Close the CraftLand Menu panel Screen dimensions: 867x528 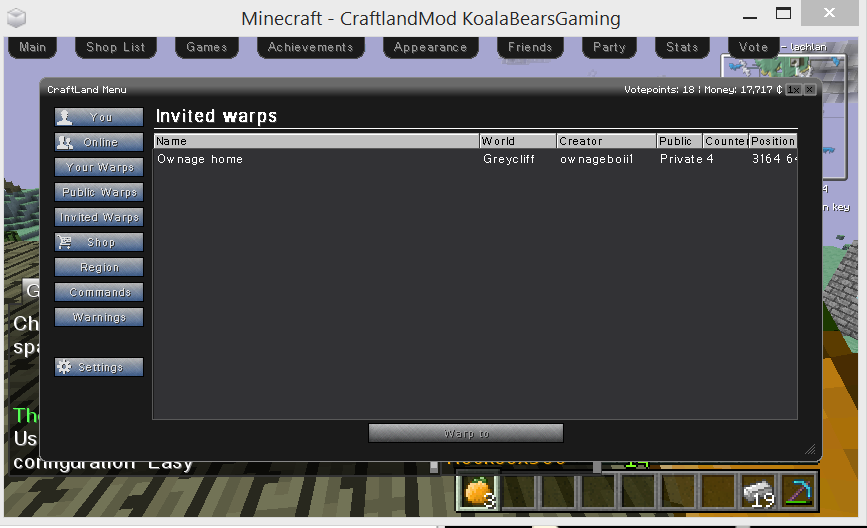[x=809, y=90]
